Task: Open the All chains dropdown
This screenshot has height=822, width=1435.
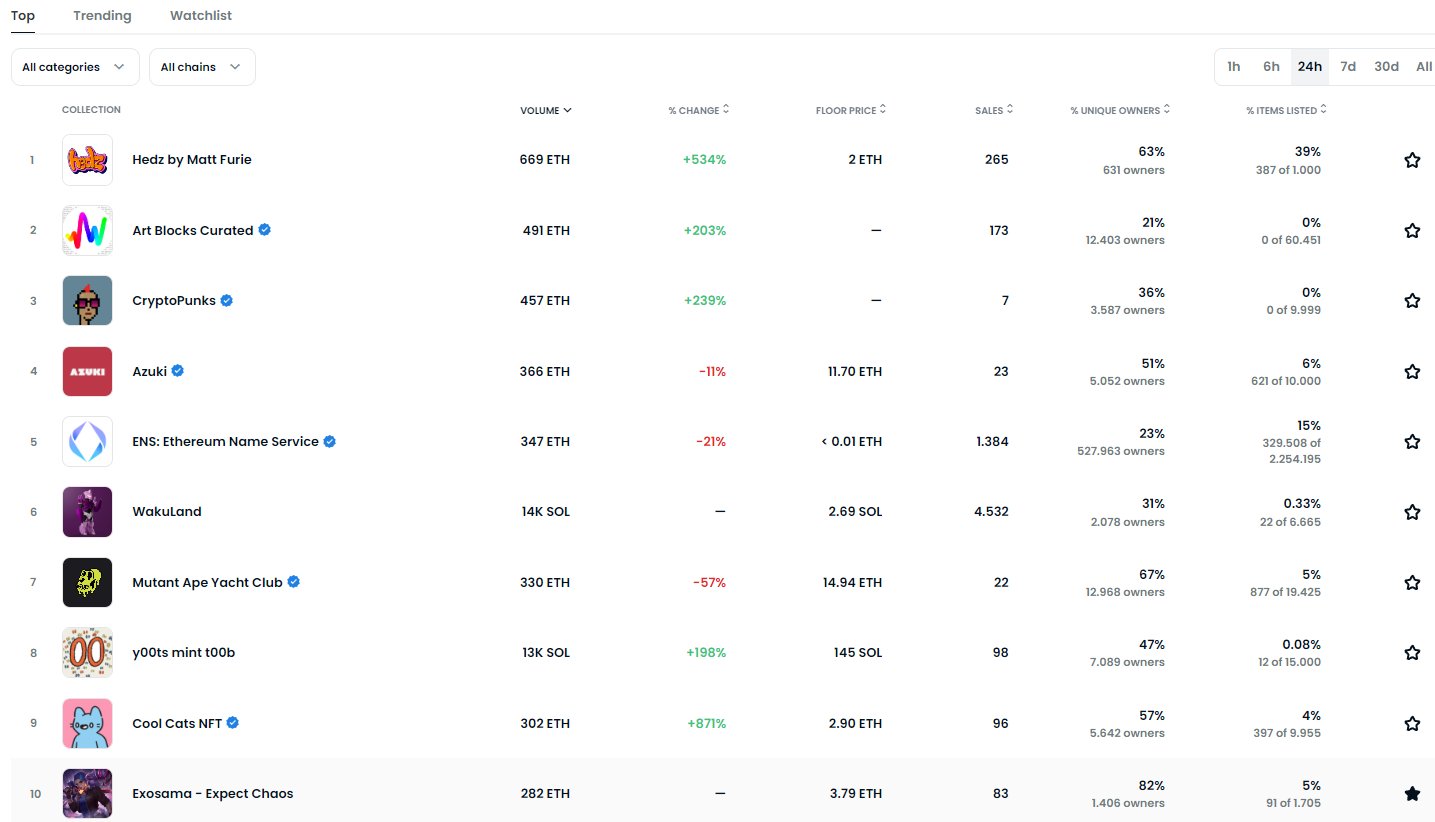Action: pos(202,67)
